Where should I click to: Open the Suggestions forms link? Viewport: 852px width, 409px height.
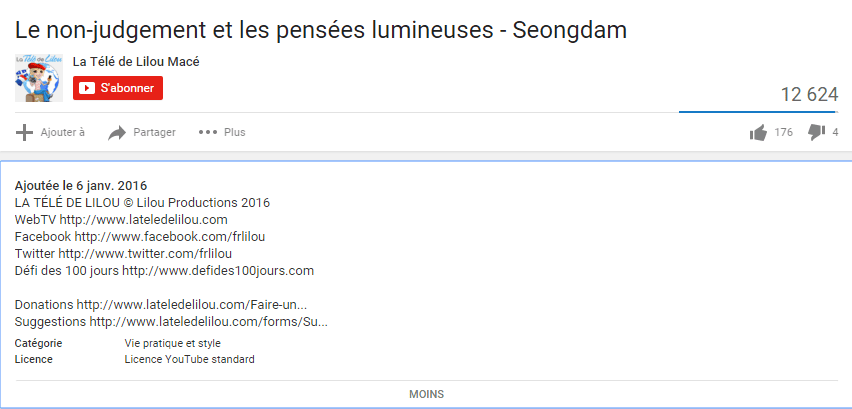coord(209,322)
